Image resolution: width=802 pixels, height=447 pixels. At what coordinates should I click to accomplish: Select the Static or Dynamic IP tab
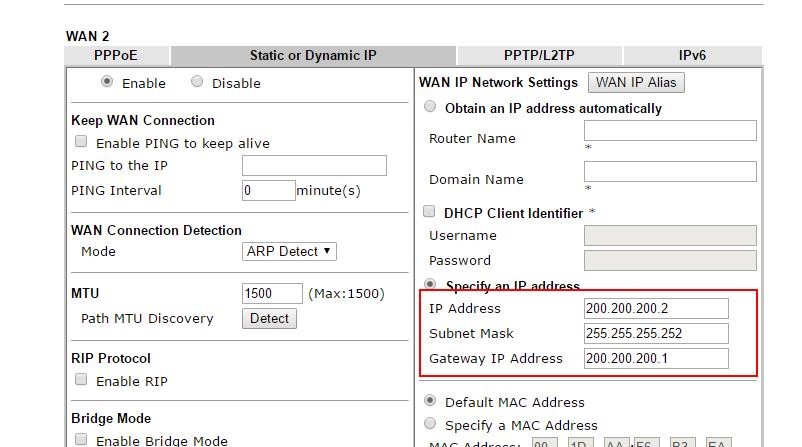tap(312, 56)
